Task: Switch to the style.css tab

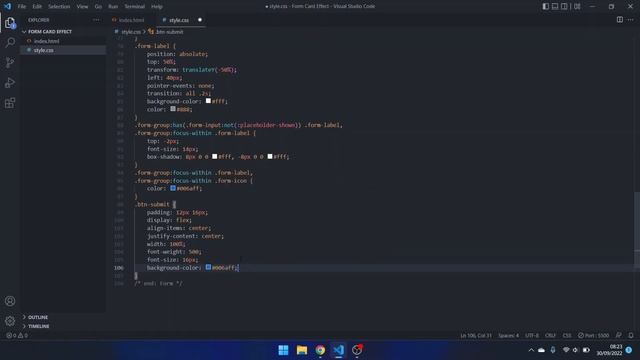Action: [179, 20]
